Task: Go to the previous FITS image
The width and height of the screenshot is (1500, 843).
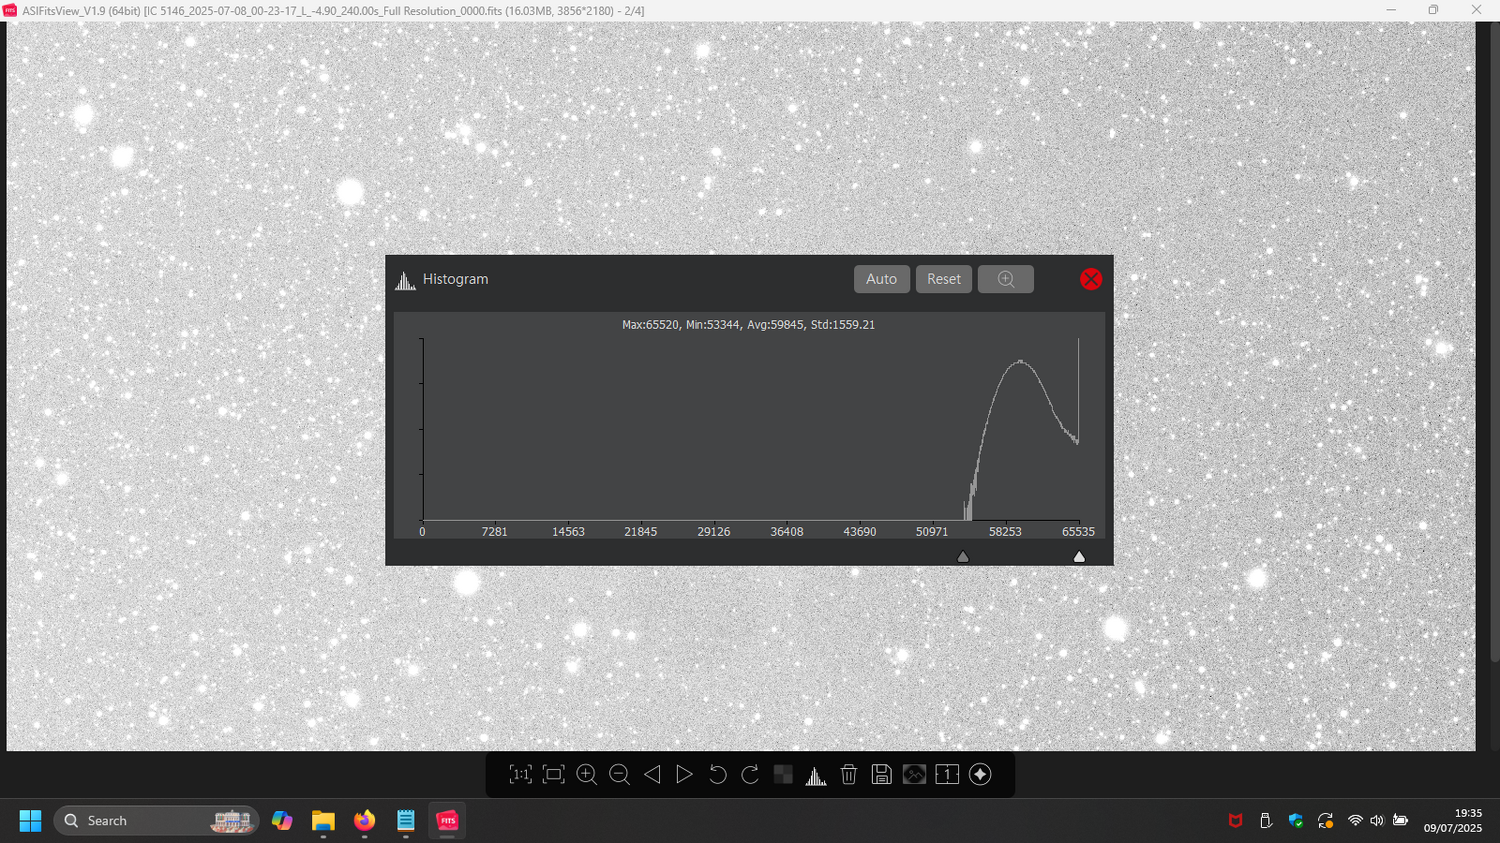Action: pyautogui.click(x=652, y=775)
